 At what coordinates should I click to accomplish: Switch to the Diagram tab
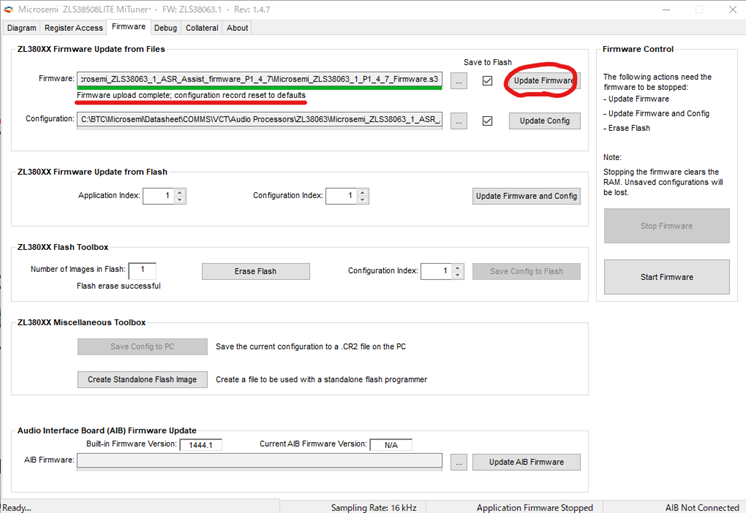coord(22,28)
